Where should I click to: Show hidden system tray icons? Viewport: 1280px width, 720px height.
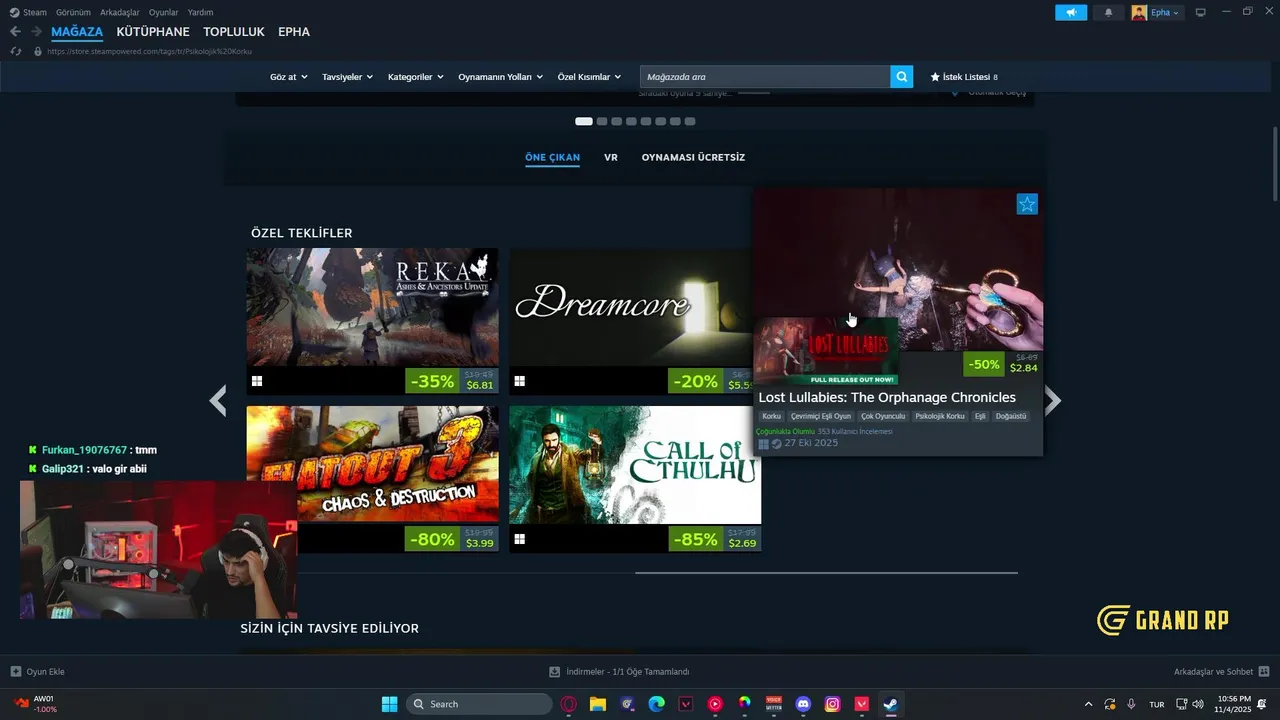1089,704
